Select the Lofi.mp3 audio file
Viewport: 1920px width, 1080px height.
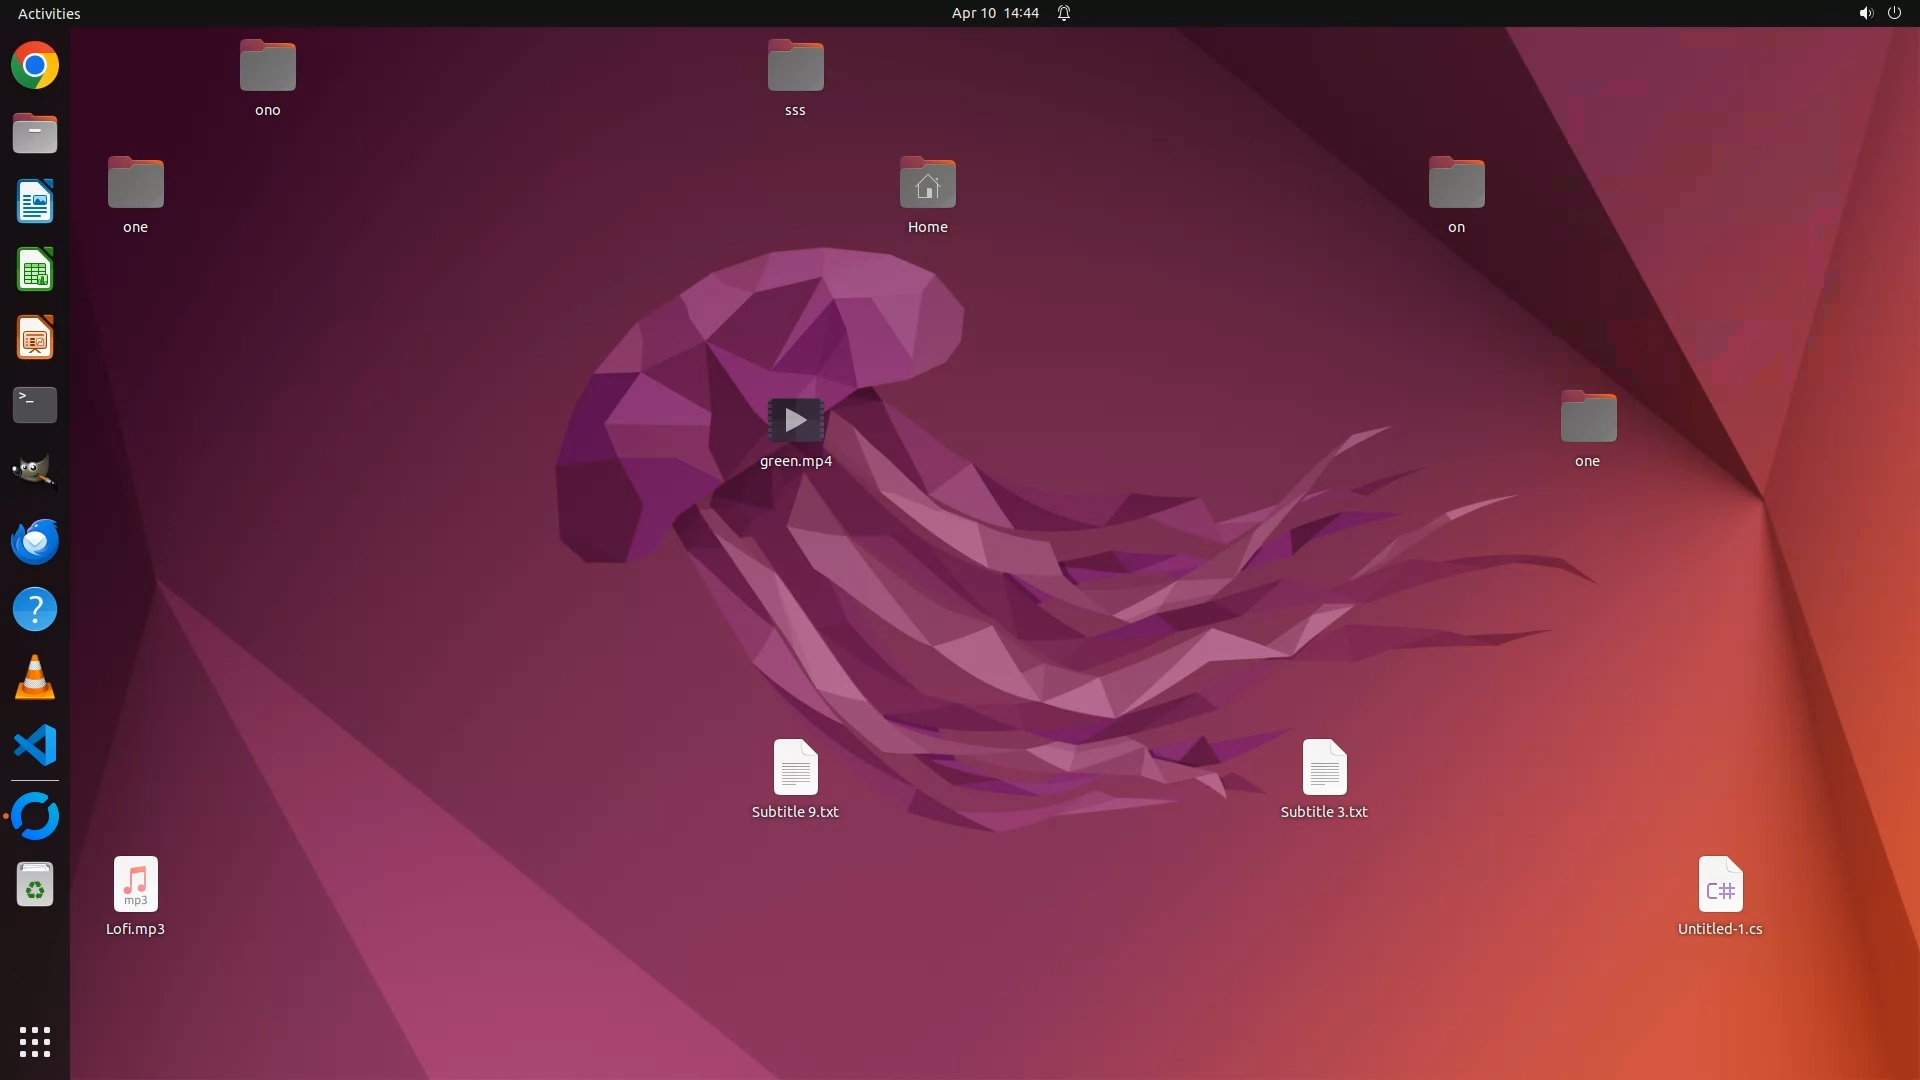(136, 885)
